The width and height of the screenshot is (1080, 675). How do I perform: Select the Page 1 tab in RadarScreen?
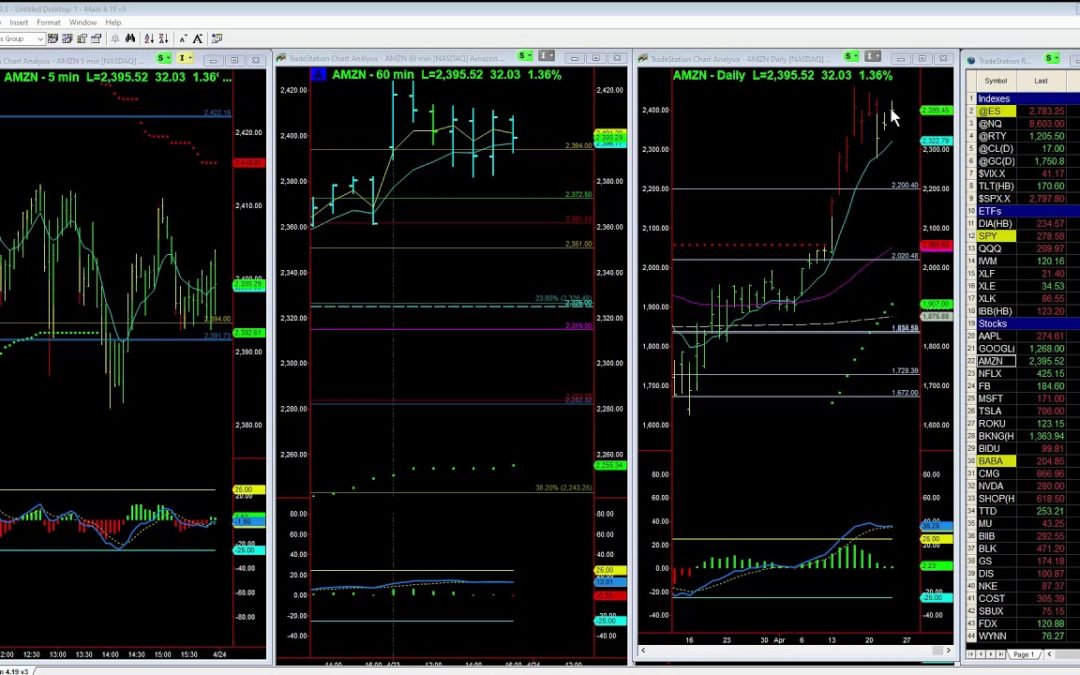(x=1023, y=654)
